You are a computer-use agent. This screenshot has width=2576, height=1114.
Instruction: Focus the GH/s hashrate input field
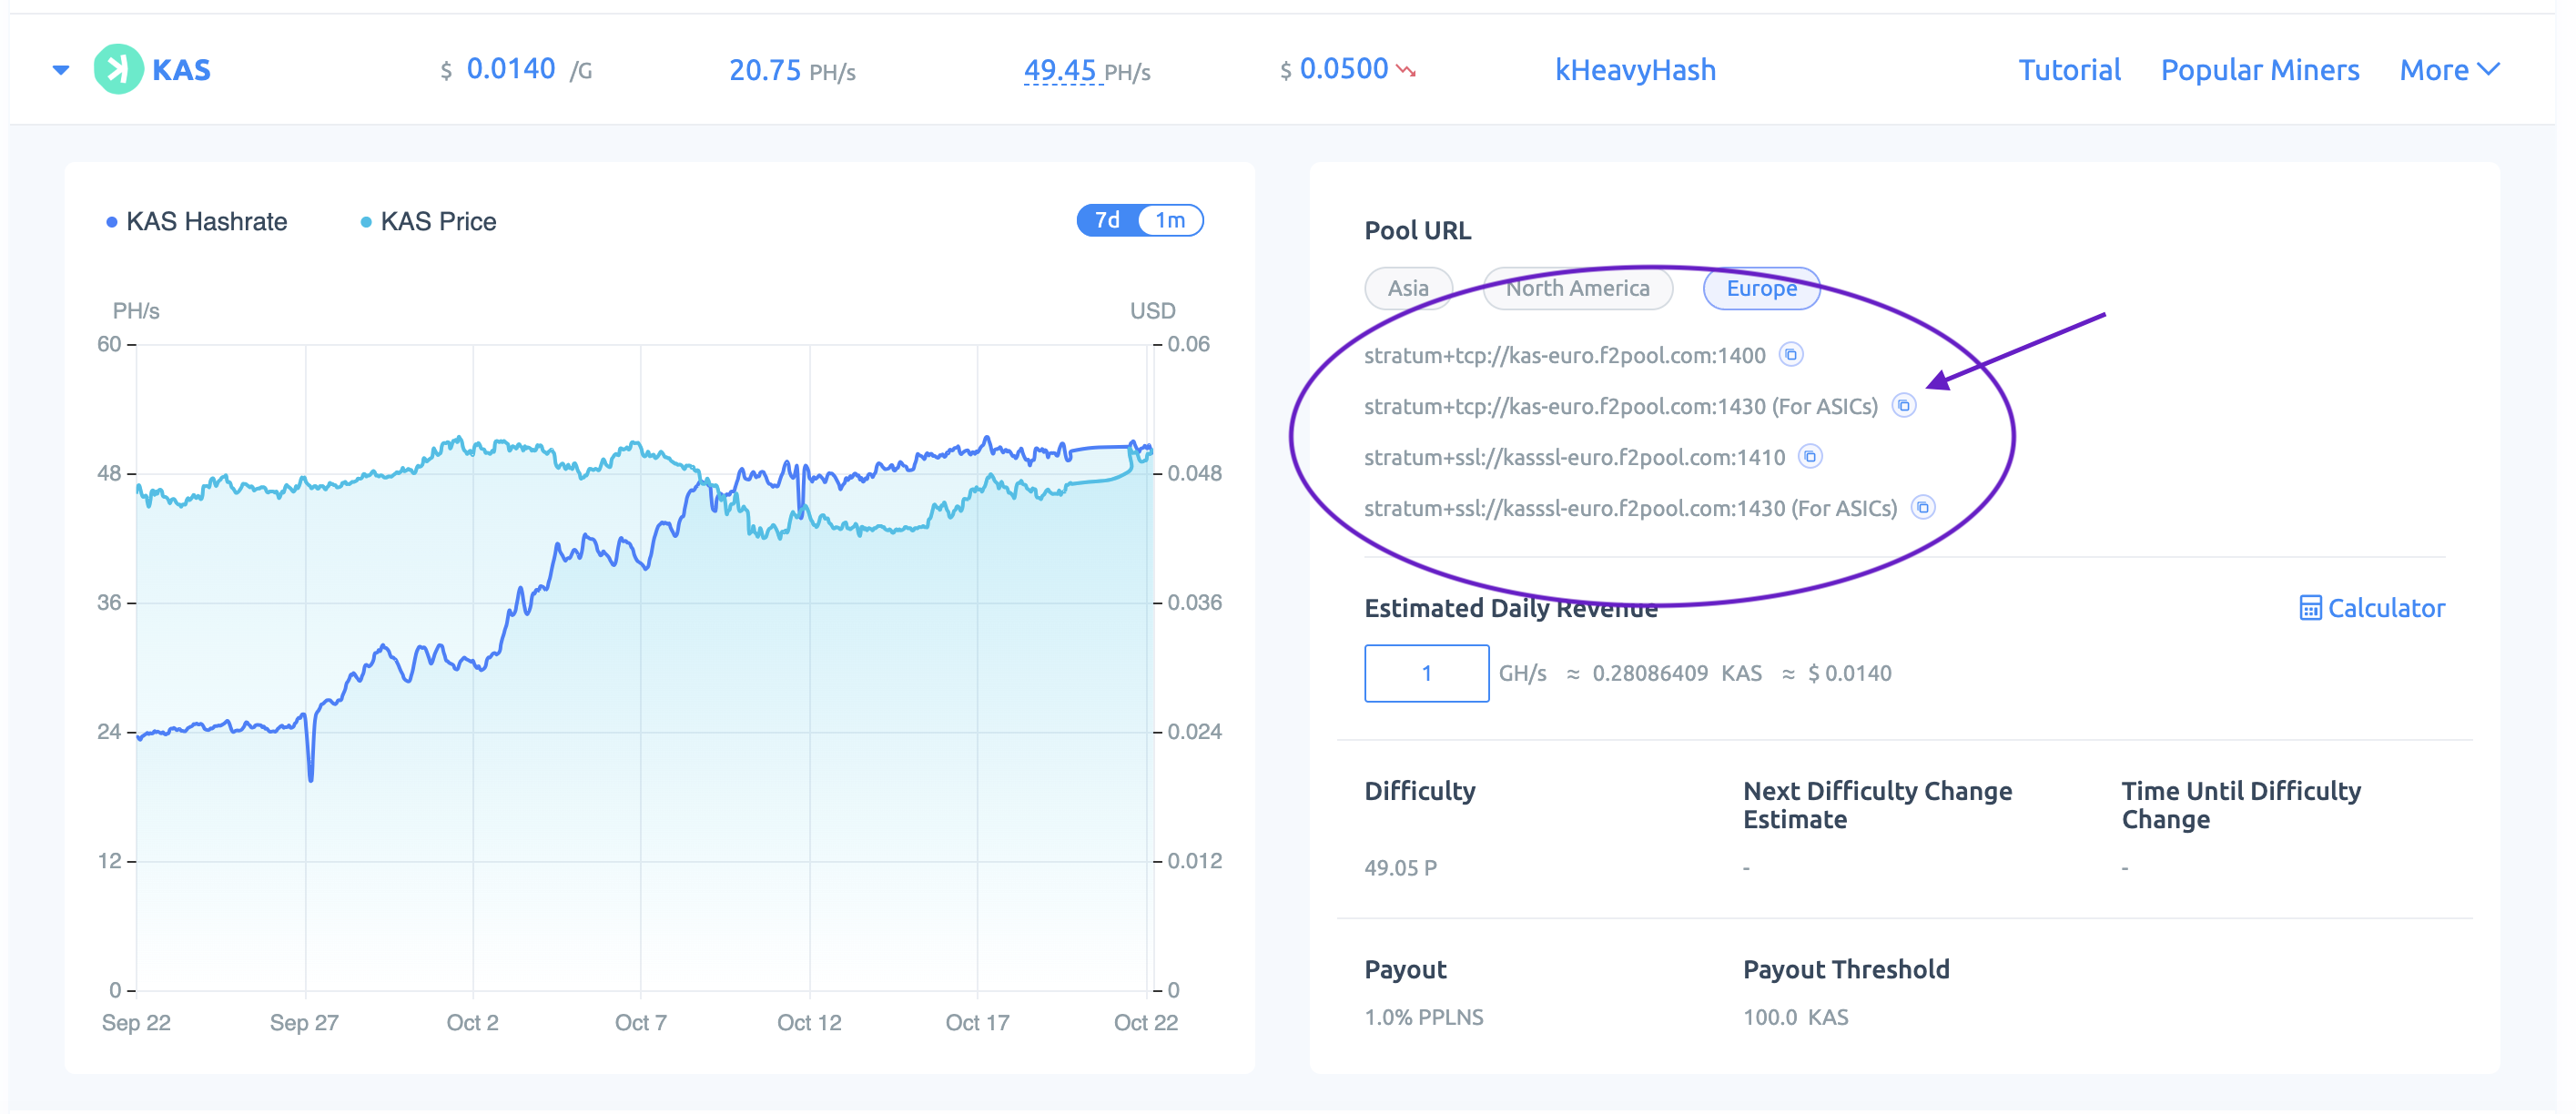coord(1426,673)
